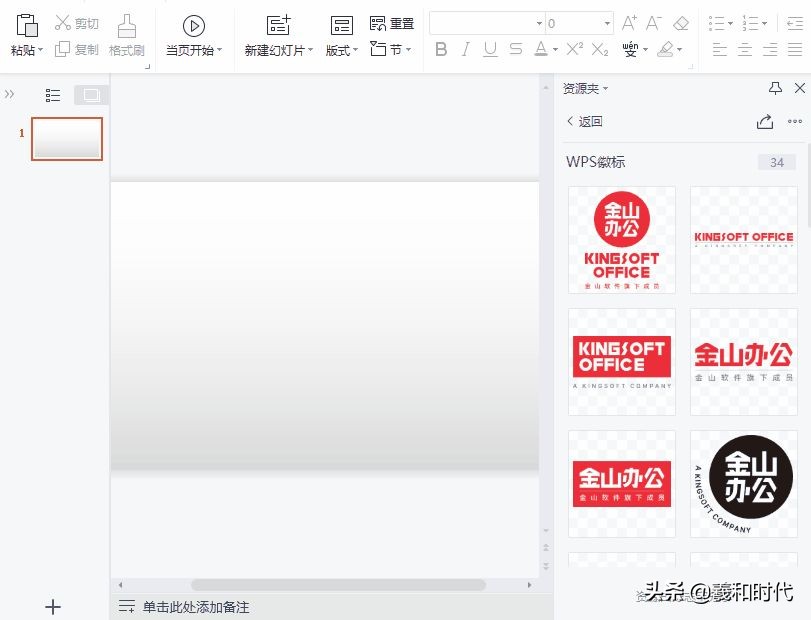The width and height of the screenshot is (811, 620).
Task: Open the more options (…) menu
Action: click(x=794, y=122)
